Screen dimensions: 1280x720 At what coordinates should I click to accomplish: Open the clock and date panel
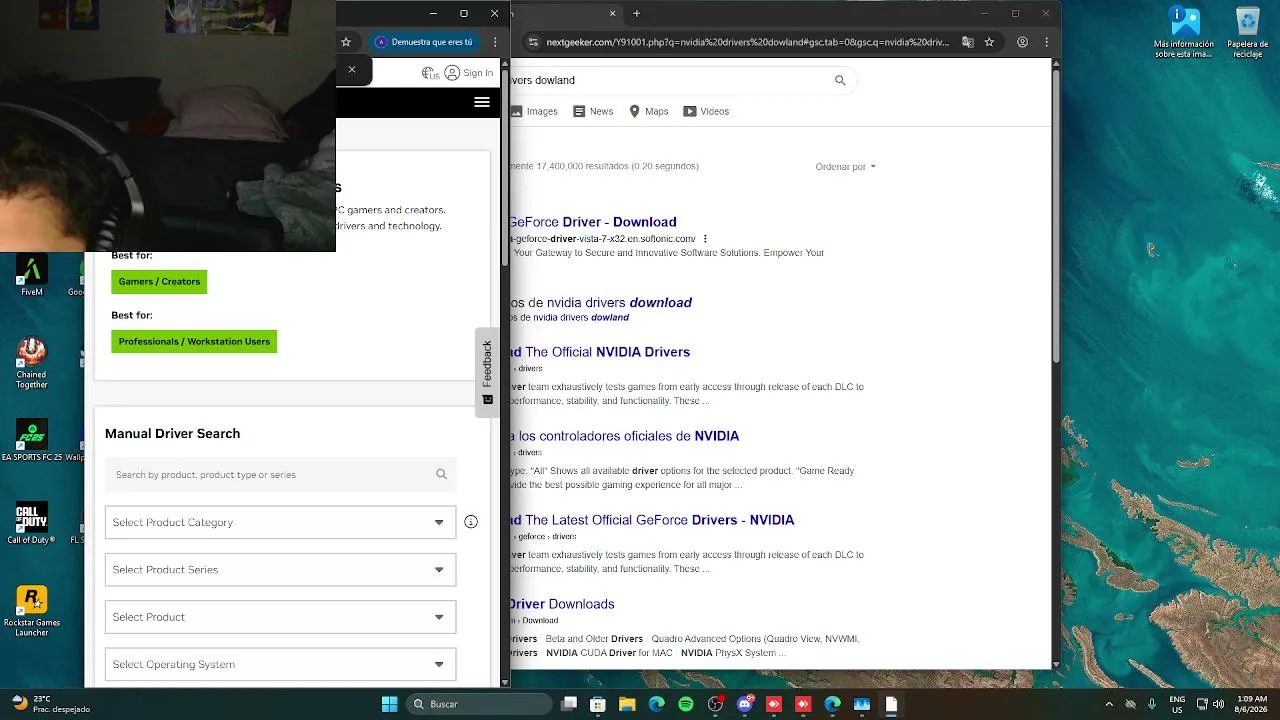[x=1251, y=704]
